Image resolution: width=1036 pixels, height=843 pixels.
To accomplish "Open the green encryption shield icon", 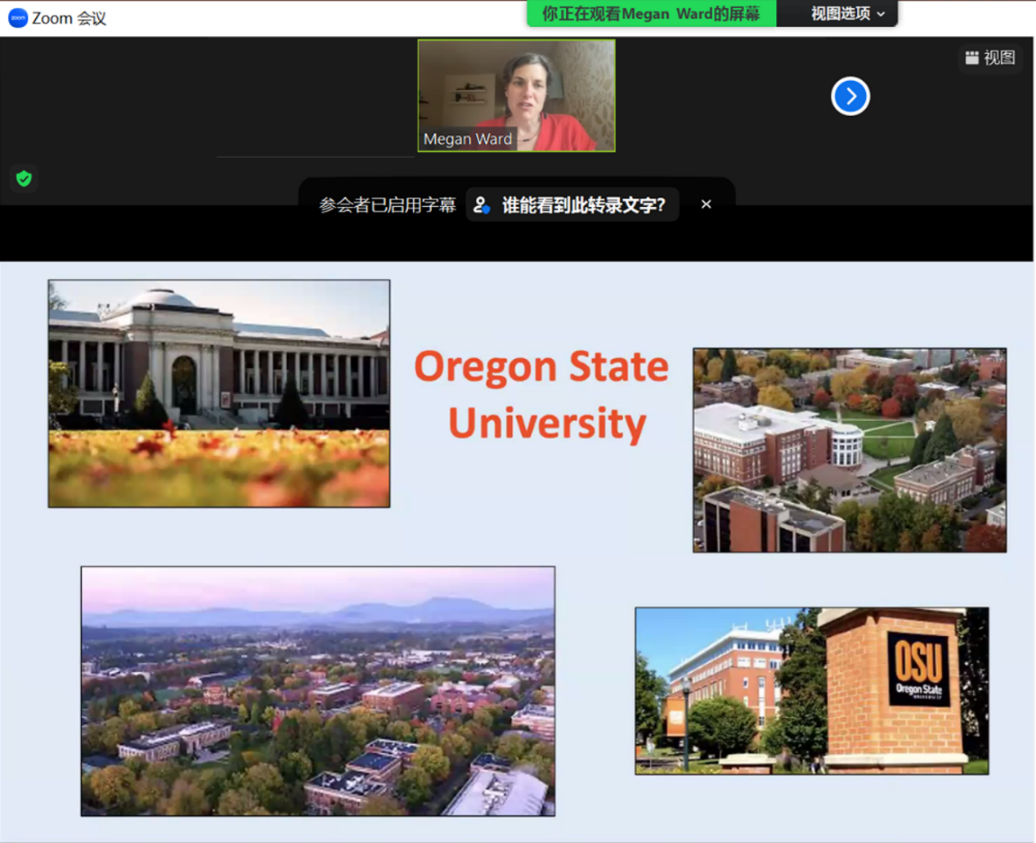I will tap(24, 179).
